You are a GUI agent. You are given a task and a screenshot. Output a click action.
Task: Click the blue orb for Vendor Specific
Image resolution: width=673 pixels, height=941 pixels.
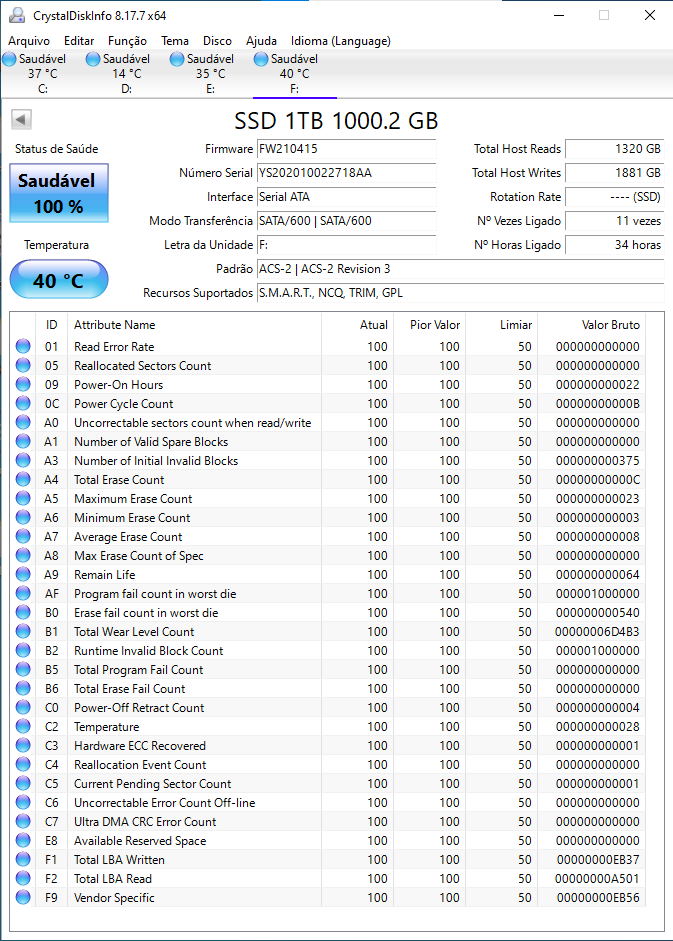tap(23, 897)
